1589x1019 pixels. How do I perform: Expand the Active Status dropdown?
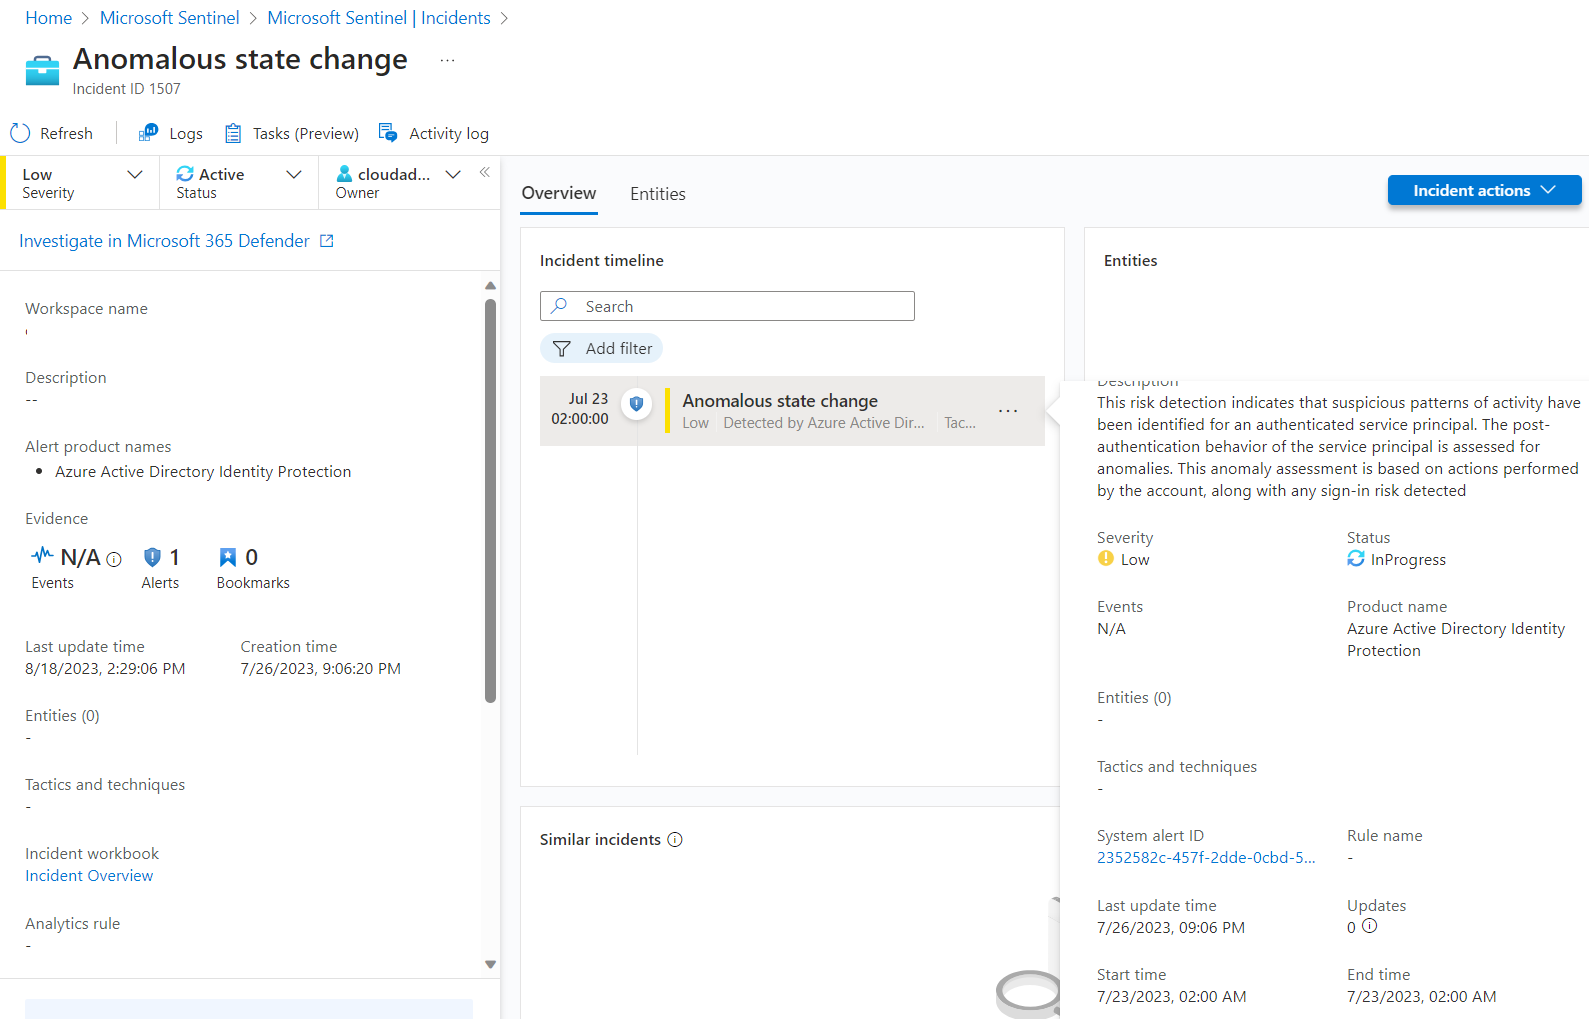(294, 174)
